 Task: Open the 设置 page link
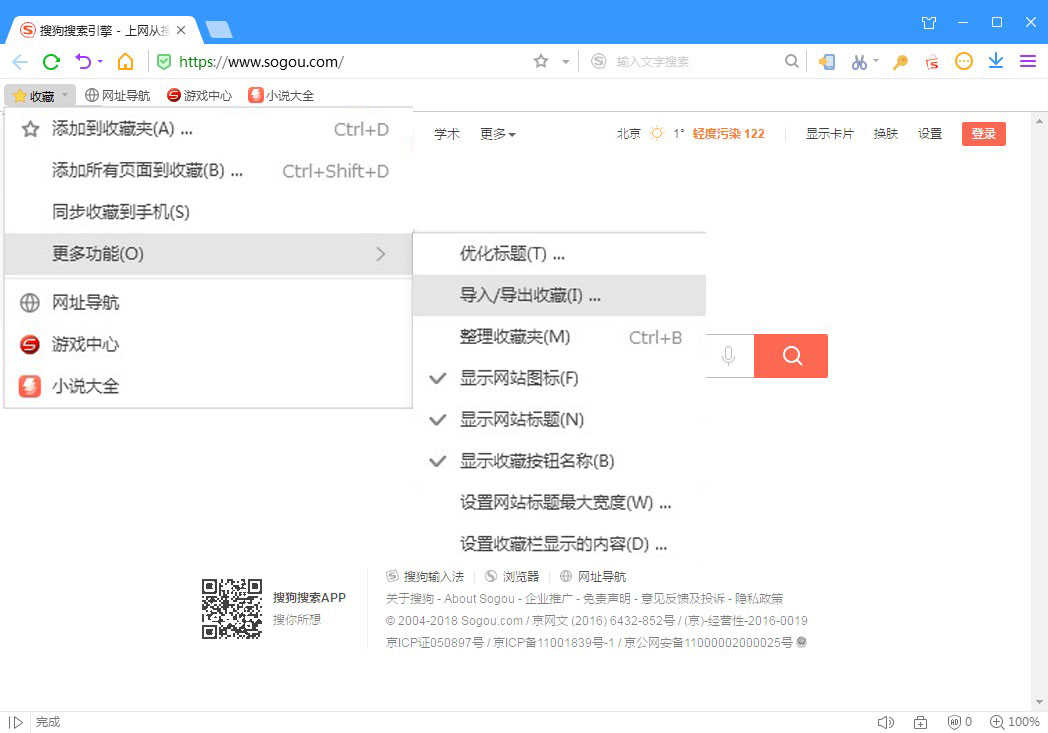[x=930, y=134]
